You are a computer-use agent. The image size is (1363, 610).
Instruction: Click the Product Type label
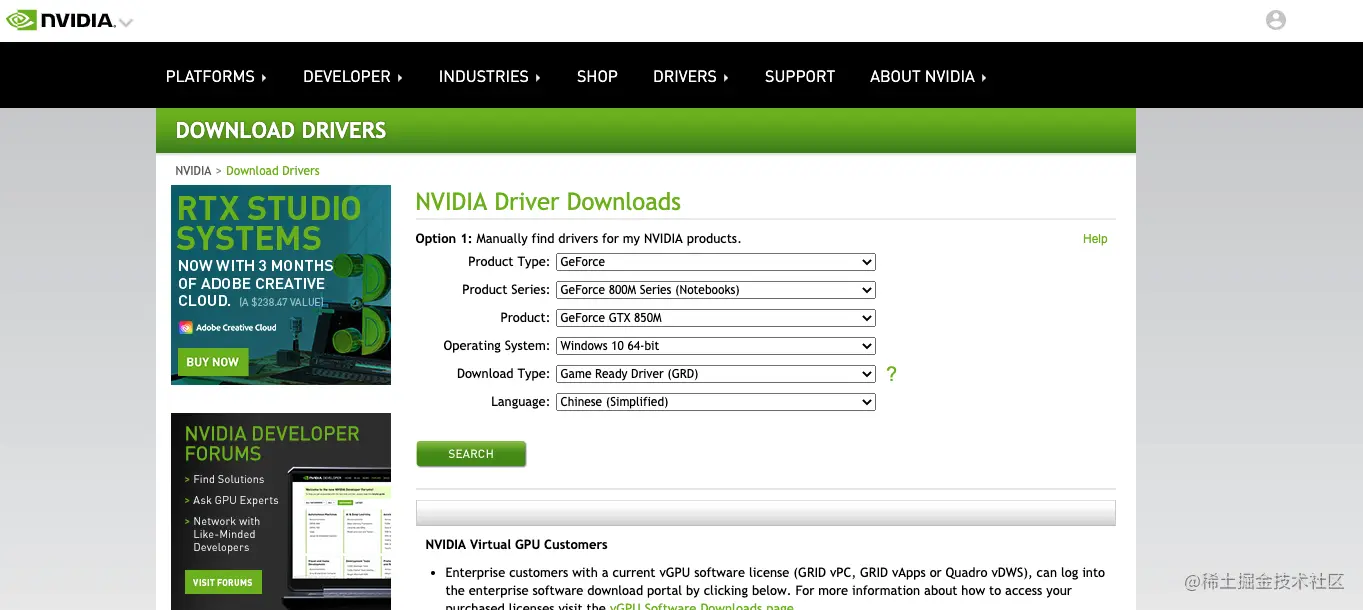509,262
